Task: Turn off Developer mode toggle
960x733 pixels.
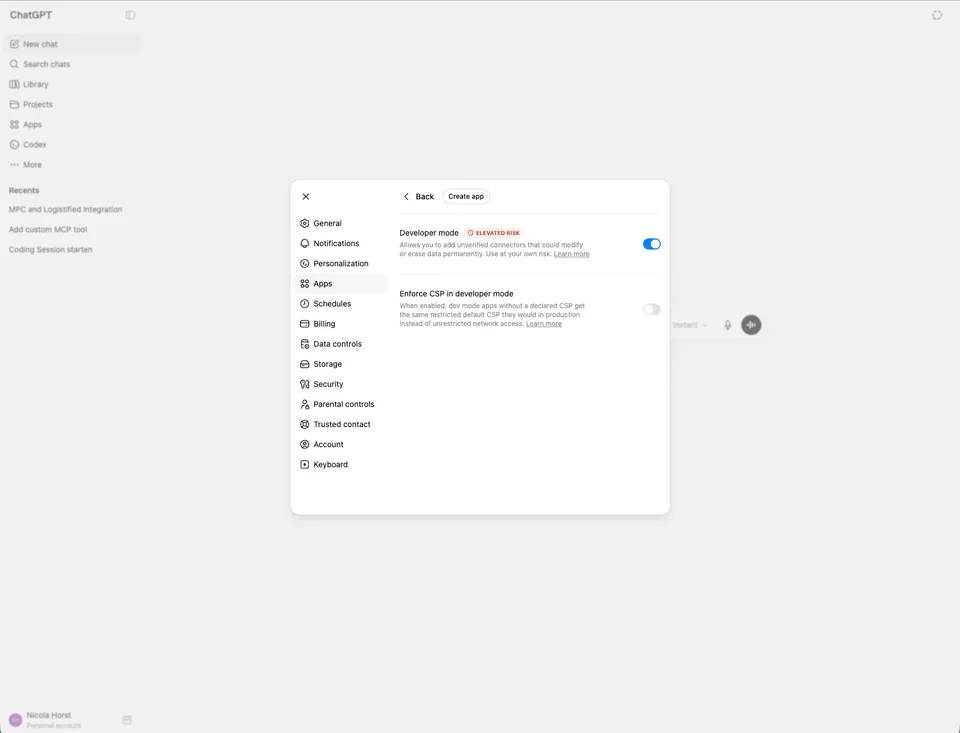Action: click(x=651, y=244)
